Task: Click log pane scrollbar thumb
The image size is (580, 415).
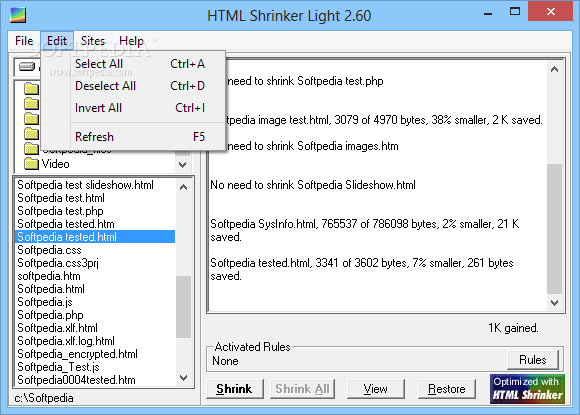Action: [554, 229]
